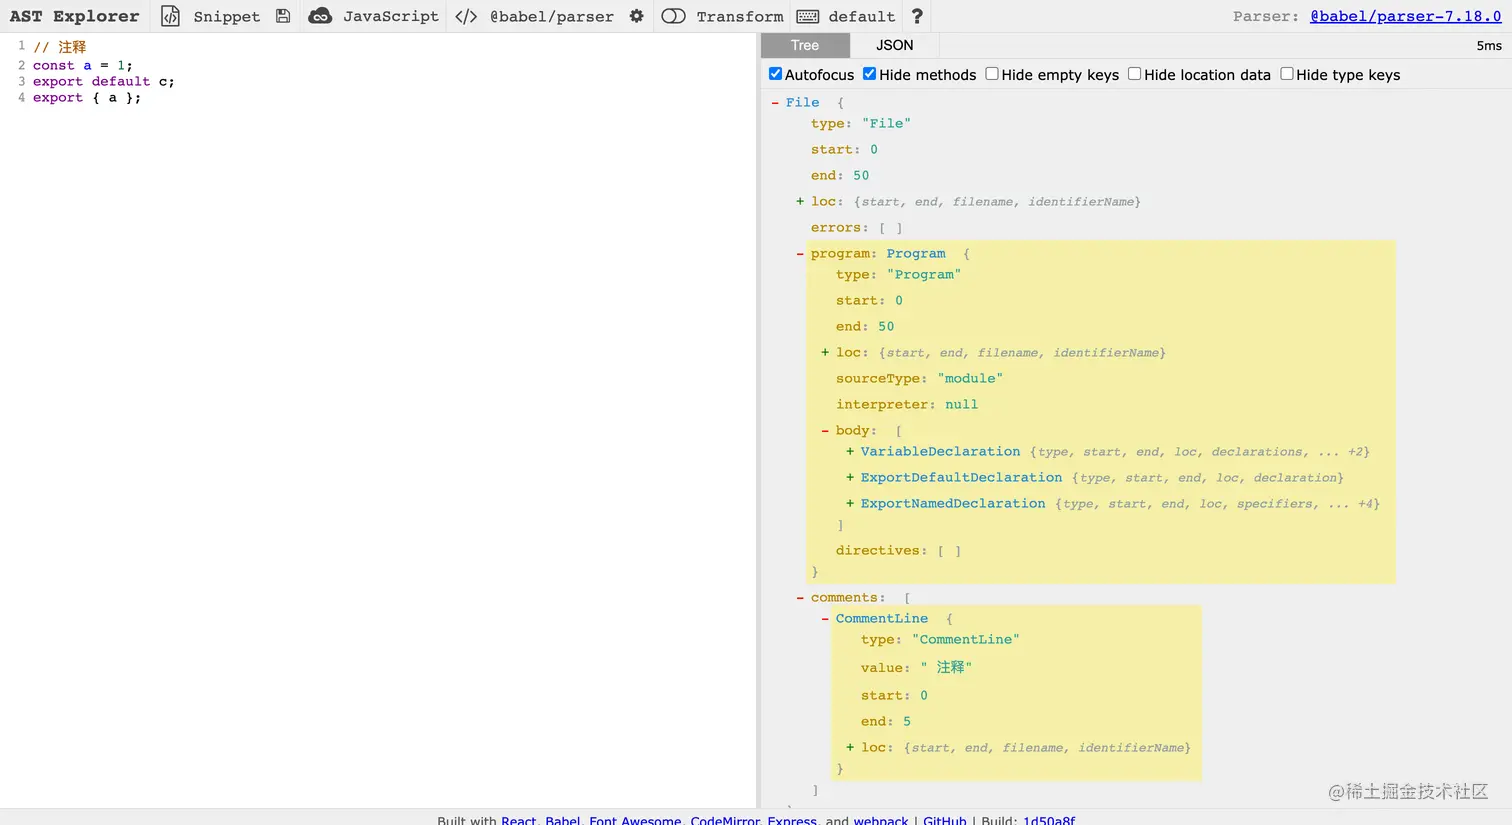Expand the ExportNamedDeclaration node
Image resolution: width=1512 pixels, height=825 pixels.
pos(850,503)
